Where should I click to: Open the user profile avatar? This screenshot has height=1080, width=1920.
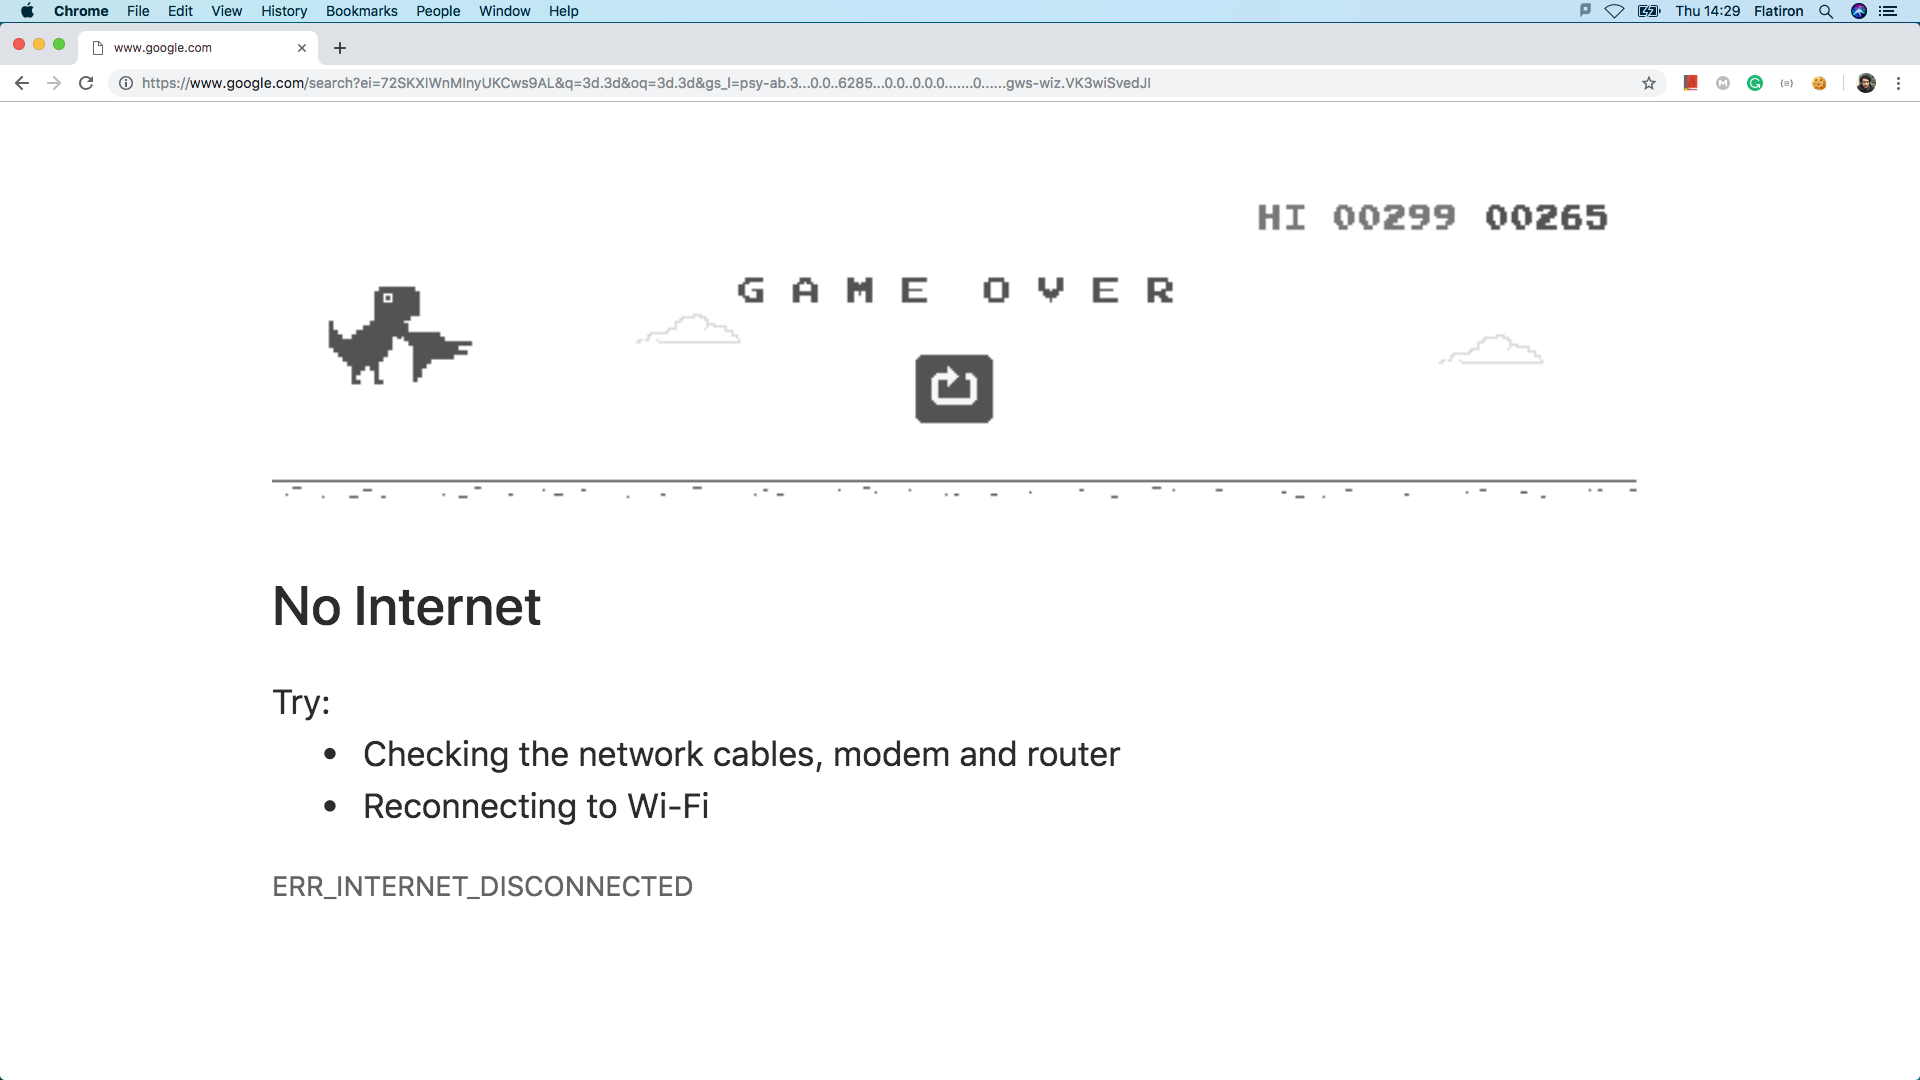[x=1866, y=83]
